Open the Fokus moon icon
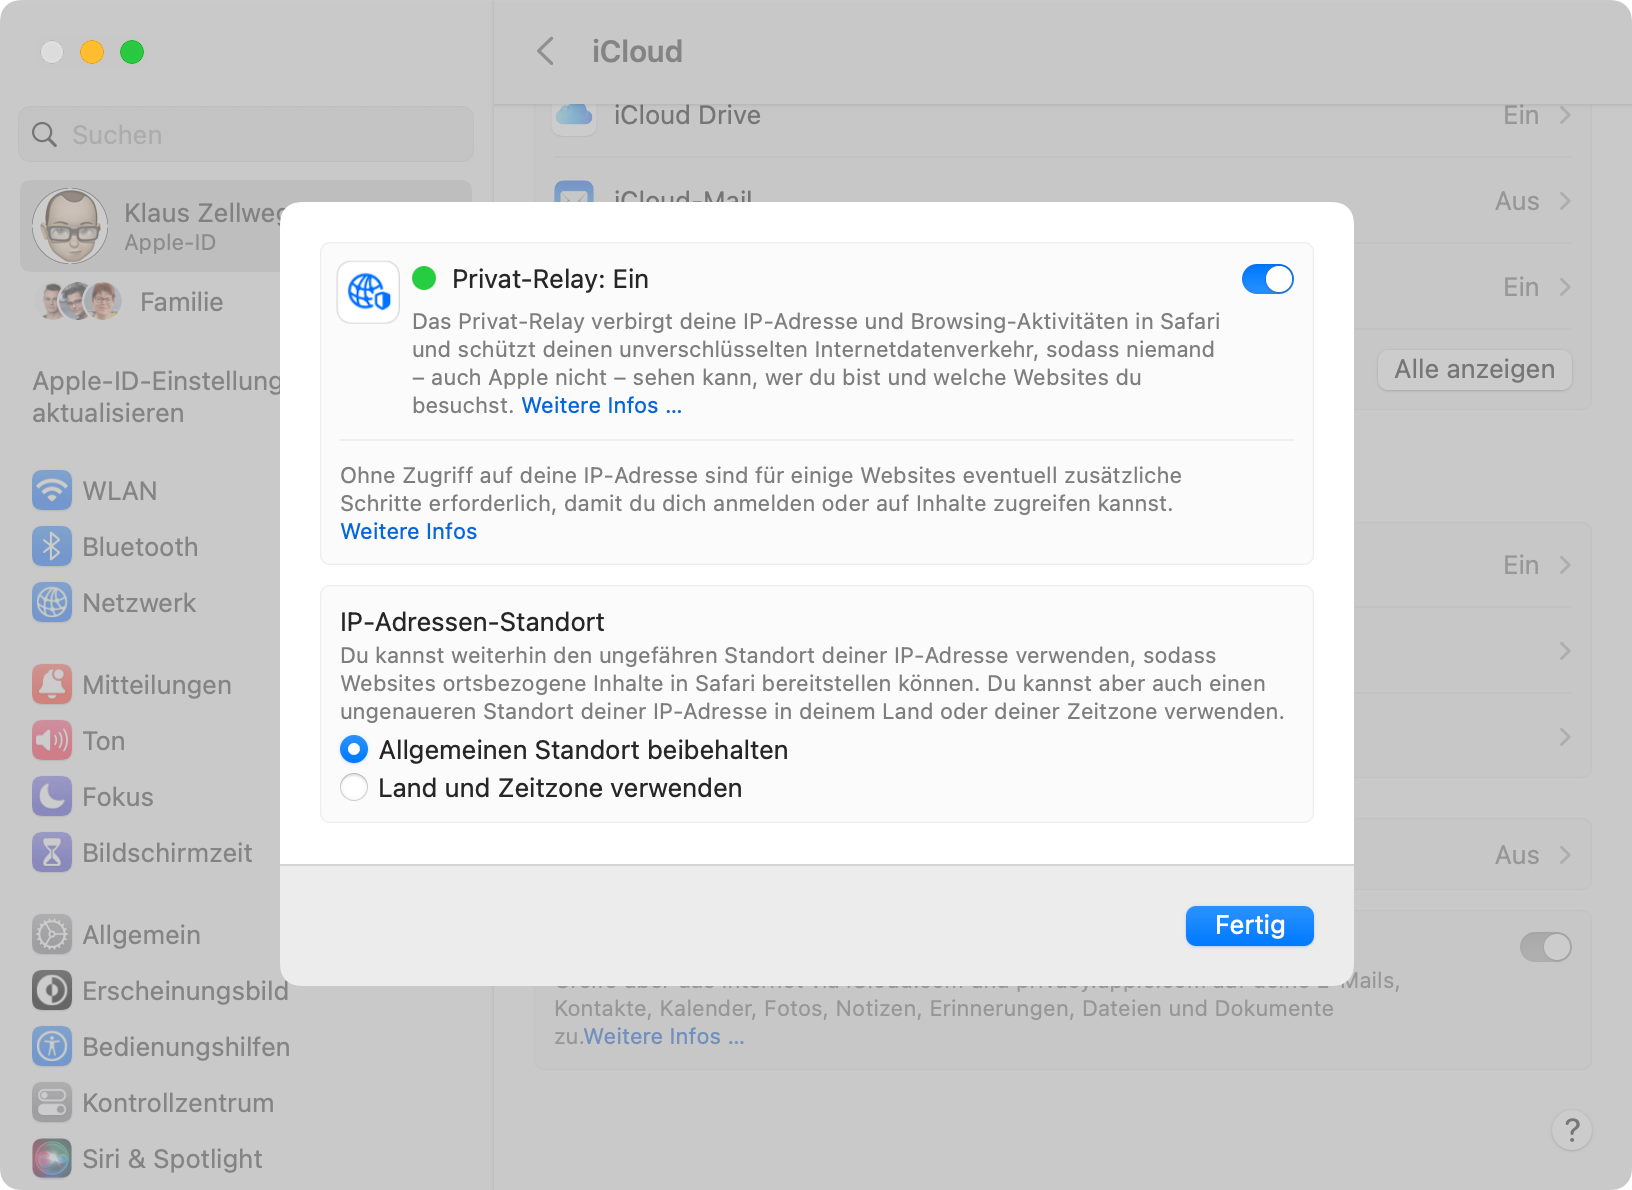 click(x=52, y=796)
